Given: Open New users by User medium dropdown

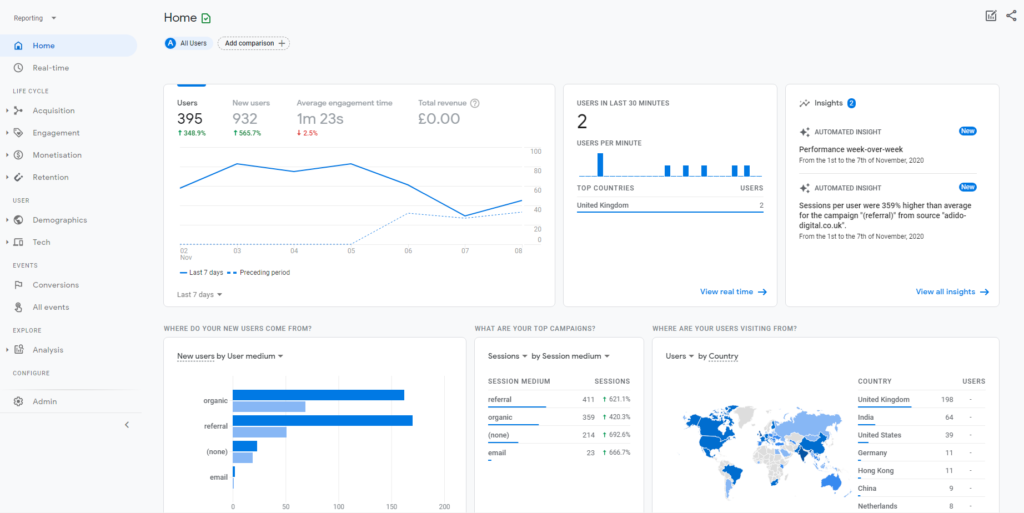Looking at the screenshot, I should coord(230,356).
